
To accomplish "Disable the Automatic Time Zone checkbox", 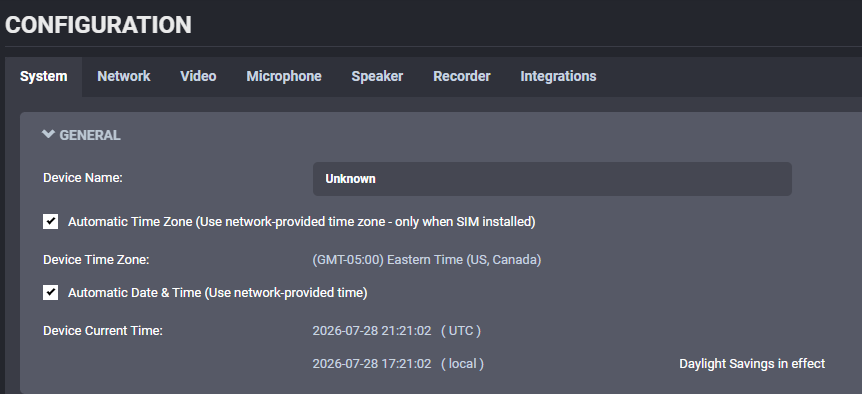I will pos(51,221).
